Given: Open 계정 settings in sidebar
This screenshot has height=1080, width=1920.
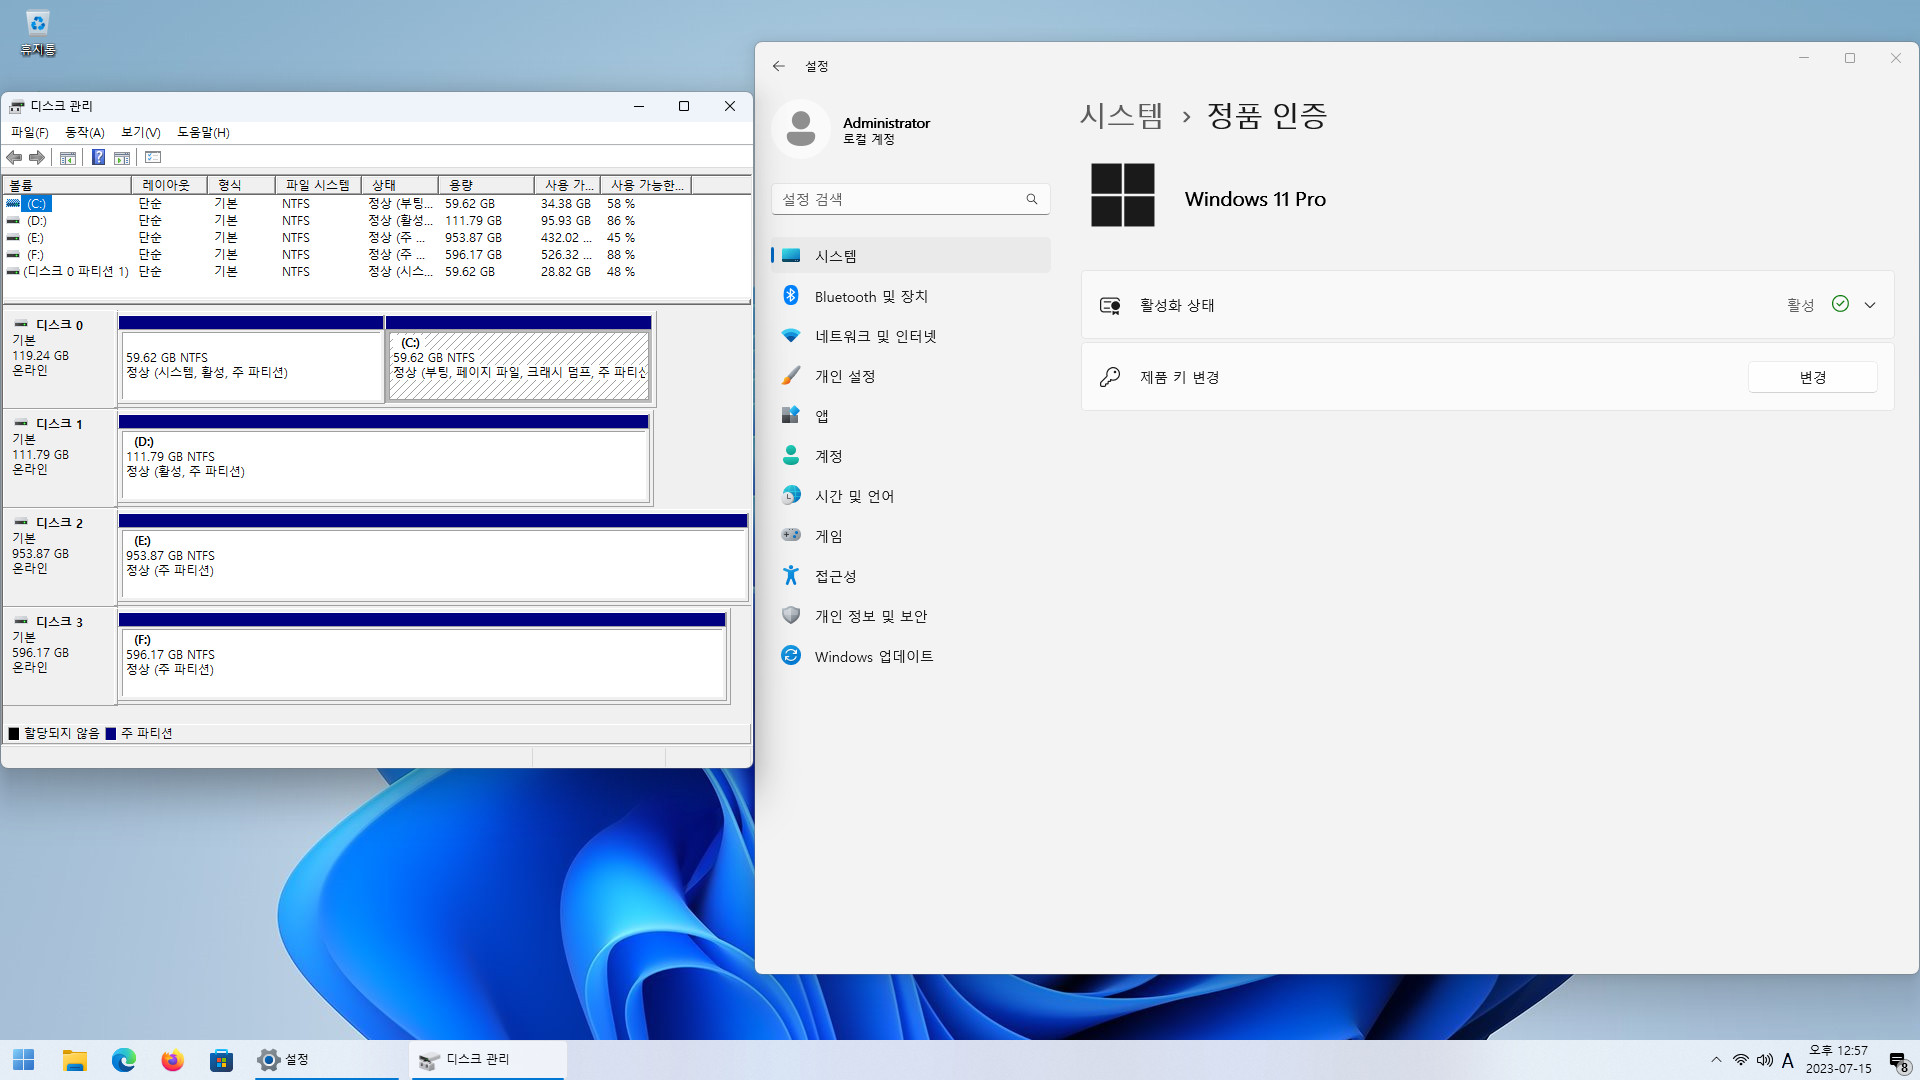Looking at the screenshot, I should click(910, 456).
